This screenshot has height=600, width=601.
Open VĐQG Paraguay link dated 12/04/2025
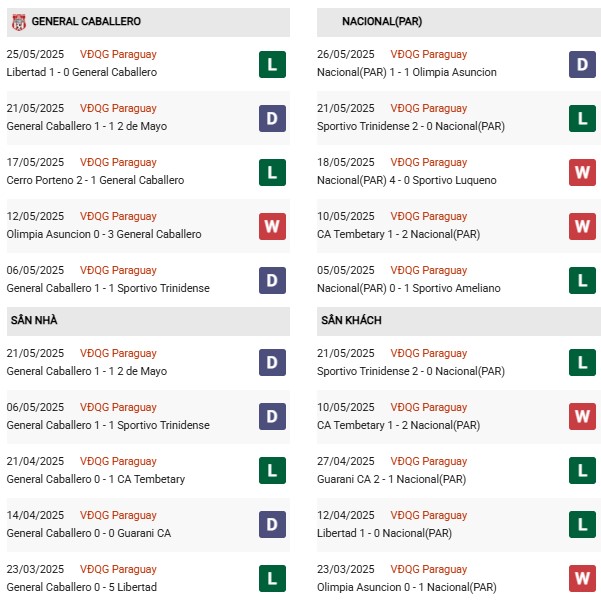point(429,515)
